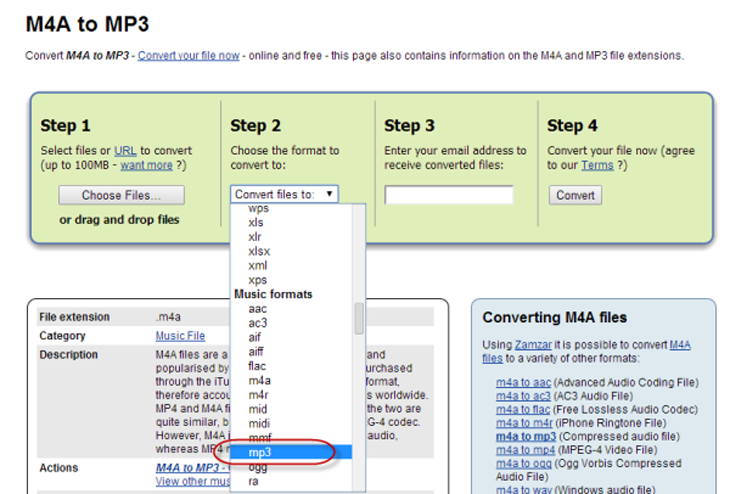This screenshot has width=730, height=494.
Task: Click the Convert button in Step 4
Action: point(575,195)
